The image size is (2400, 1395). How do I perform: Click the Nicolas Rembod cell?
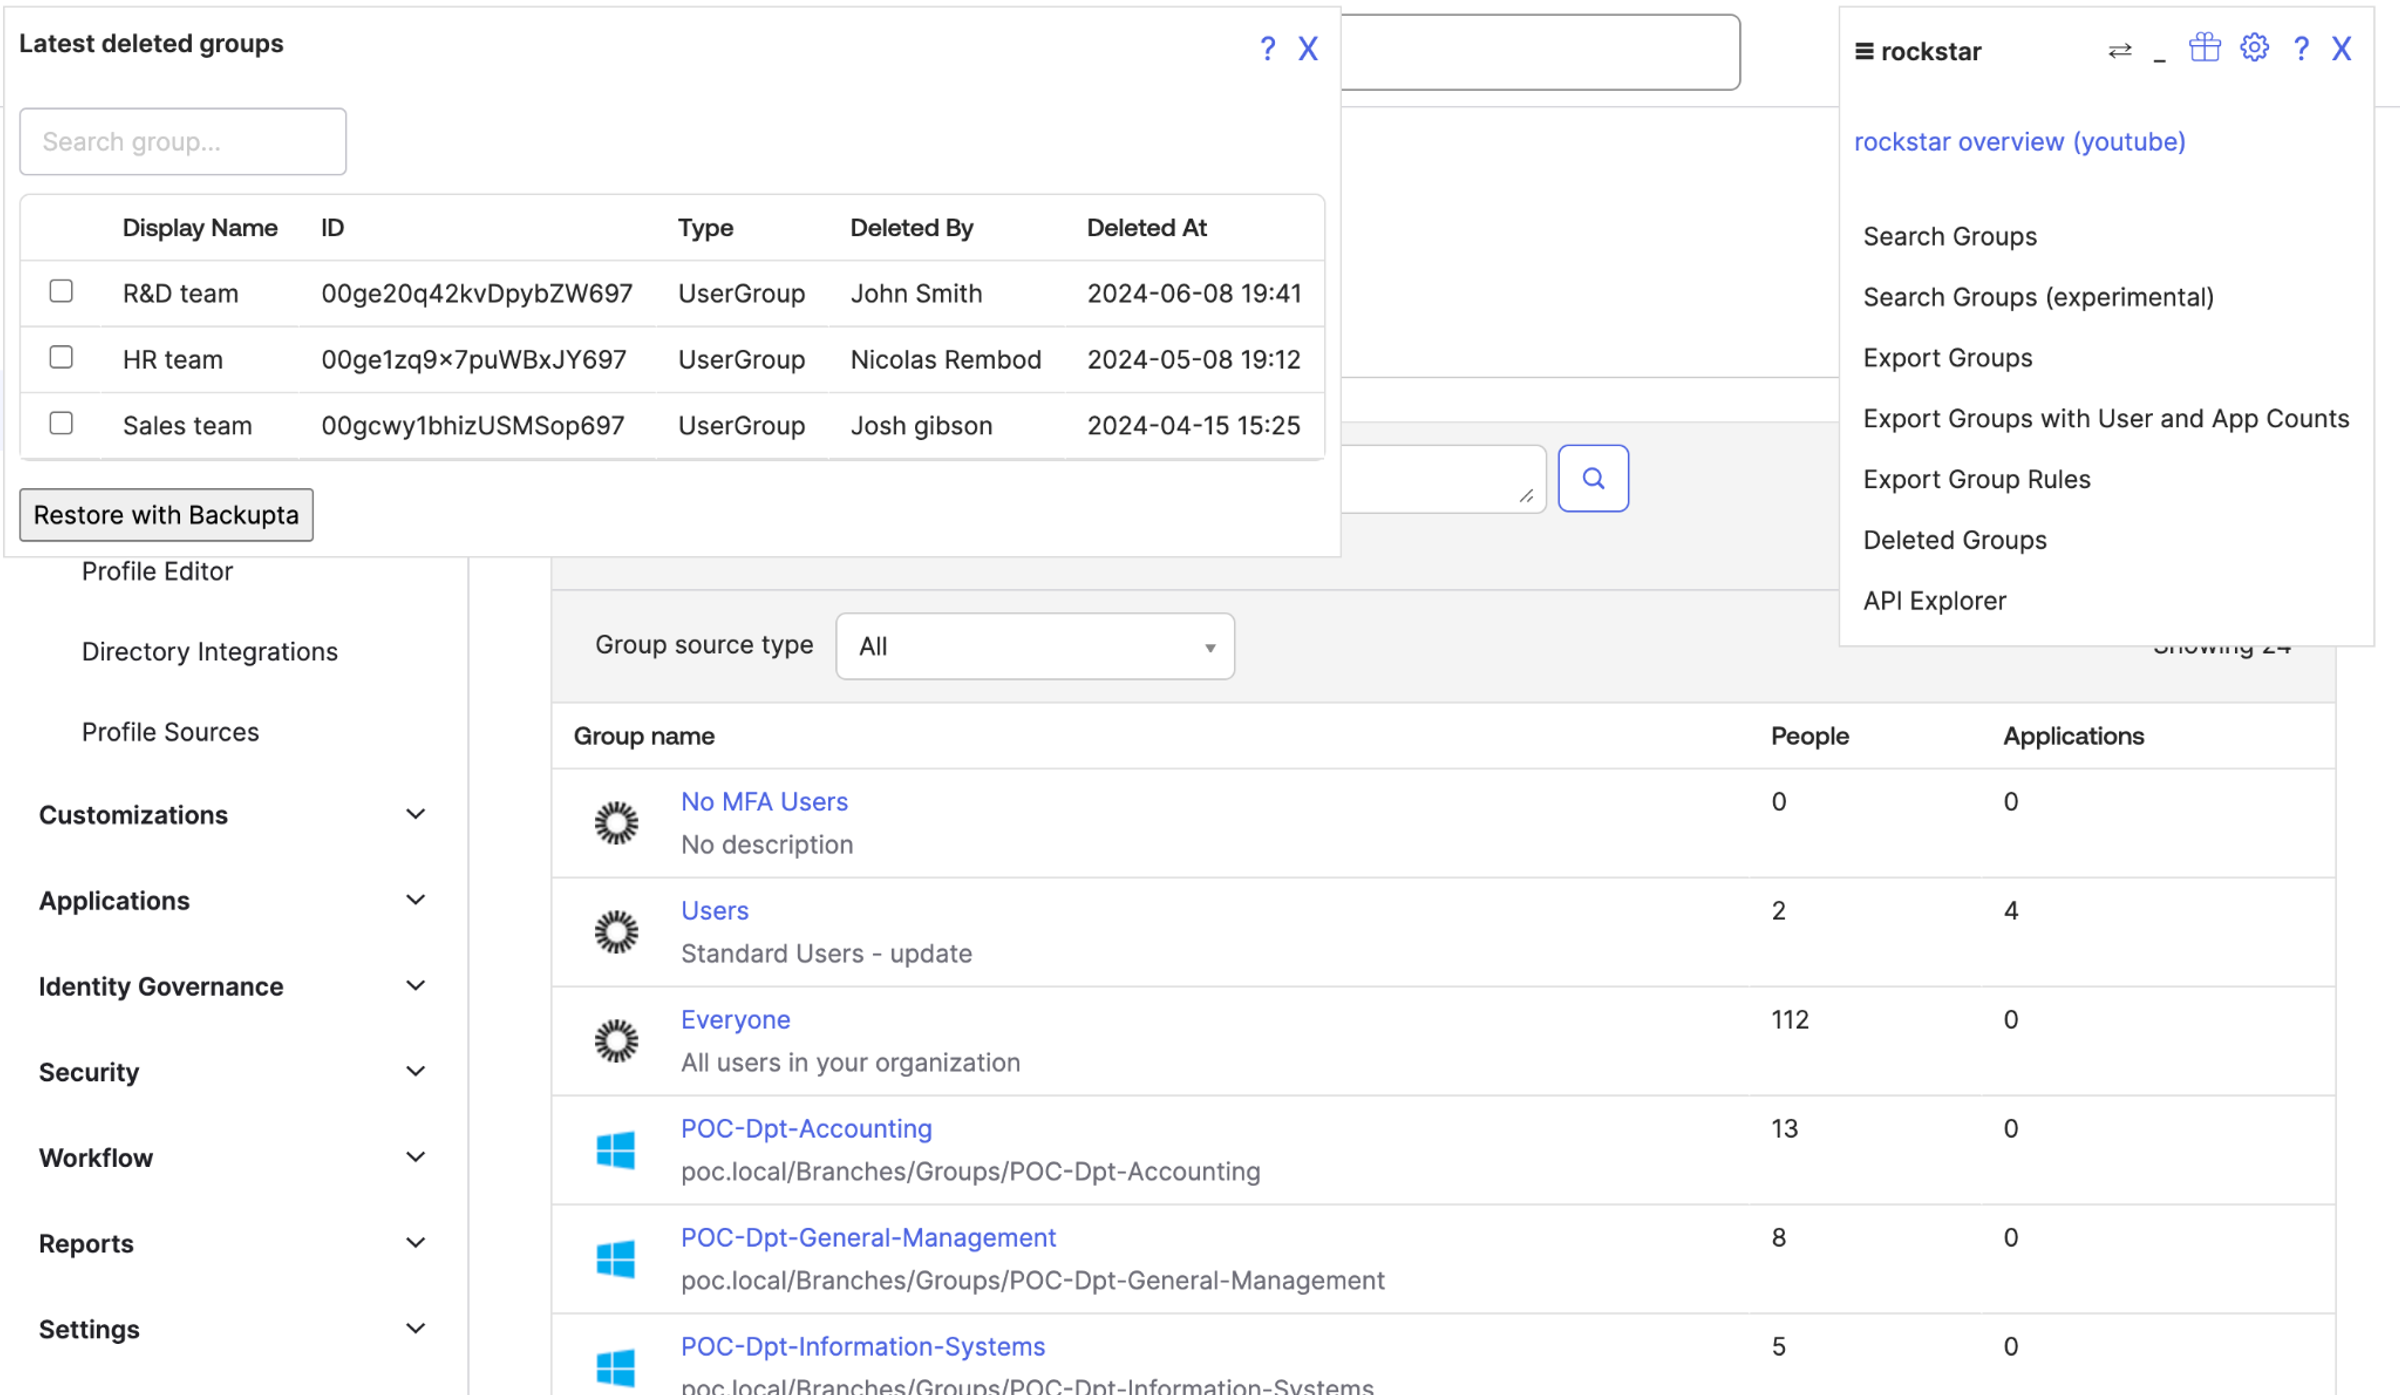coord(945,360)
